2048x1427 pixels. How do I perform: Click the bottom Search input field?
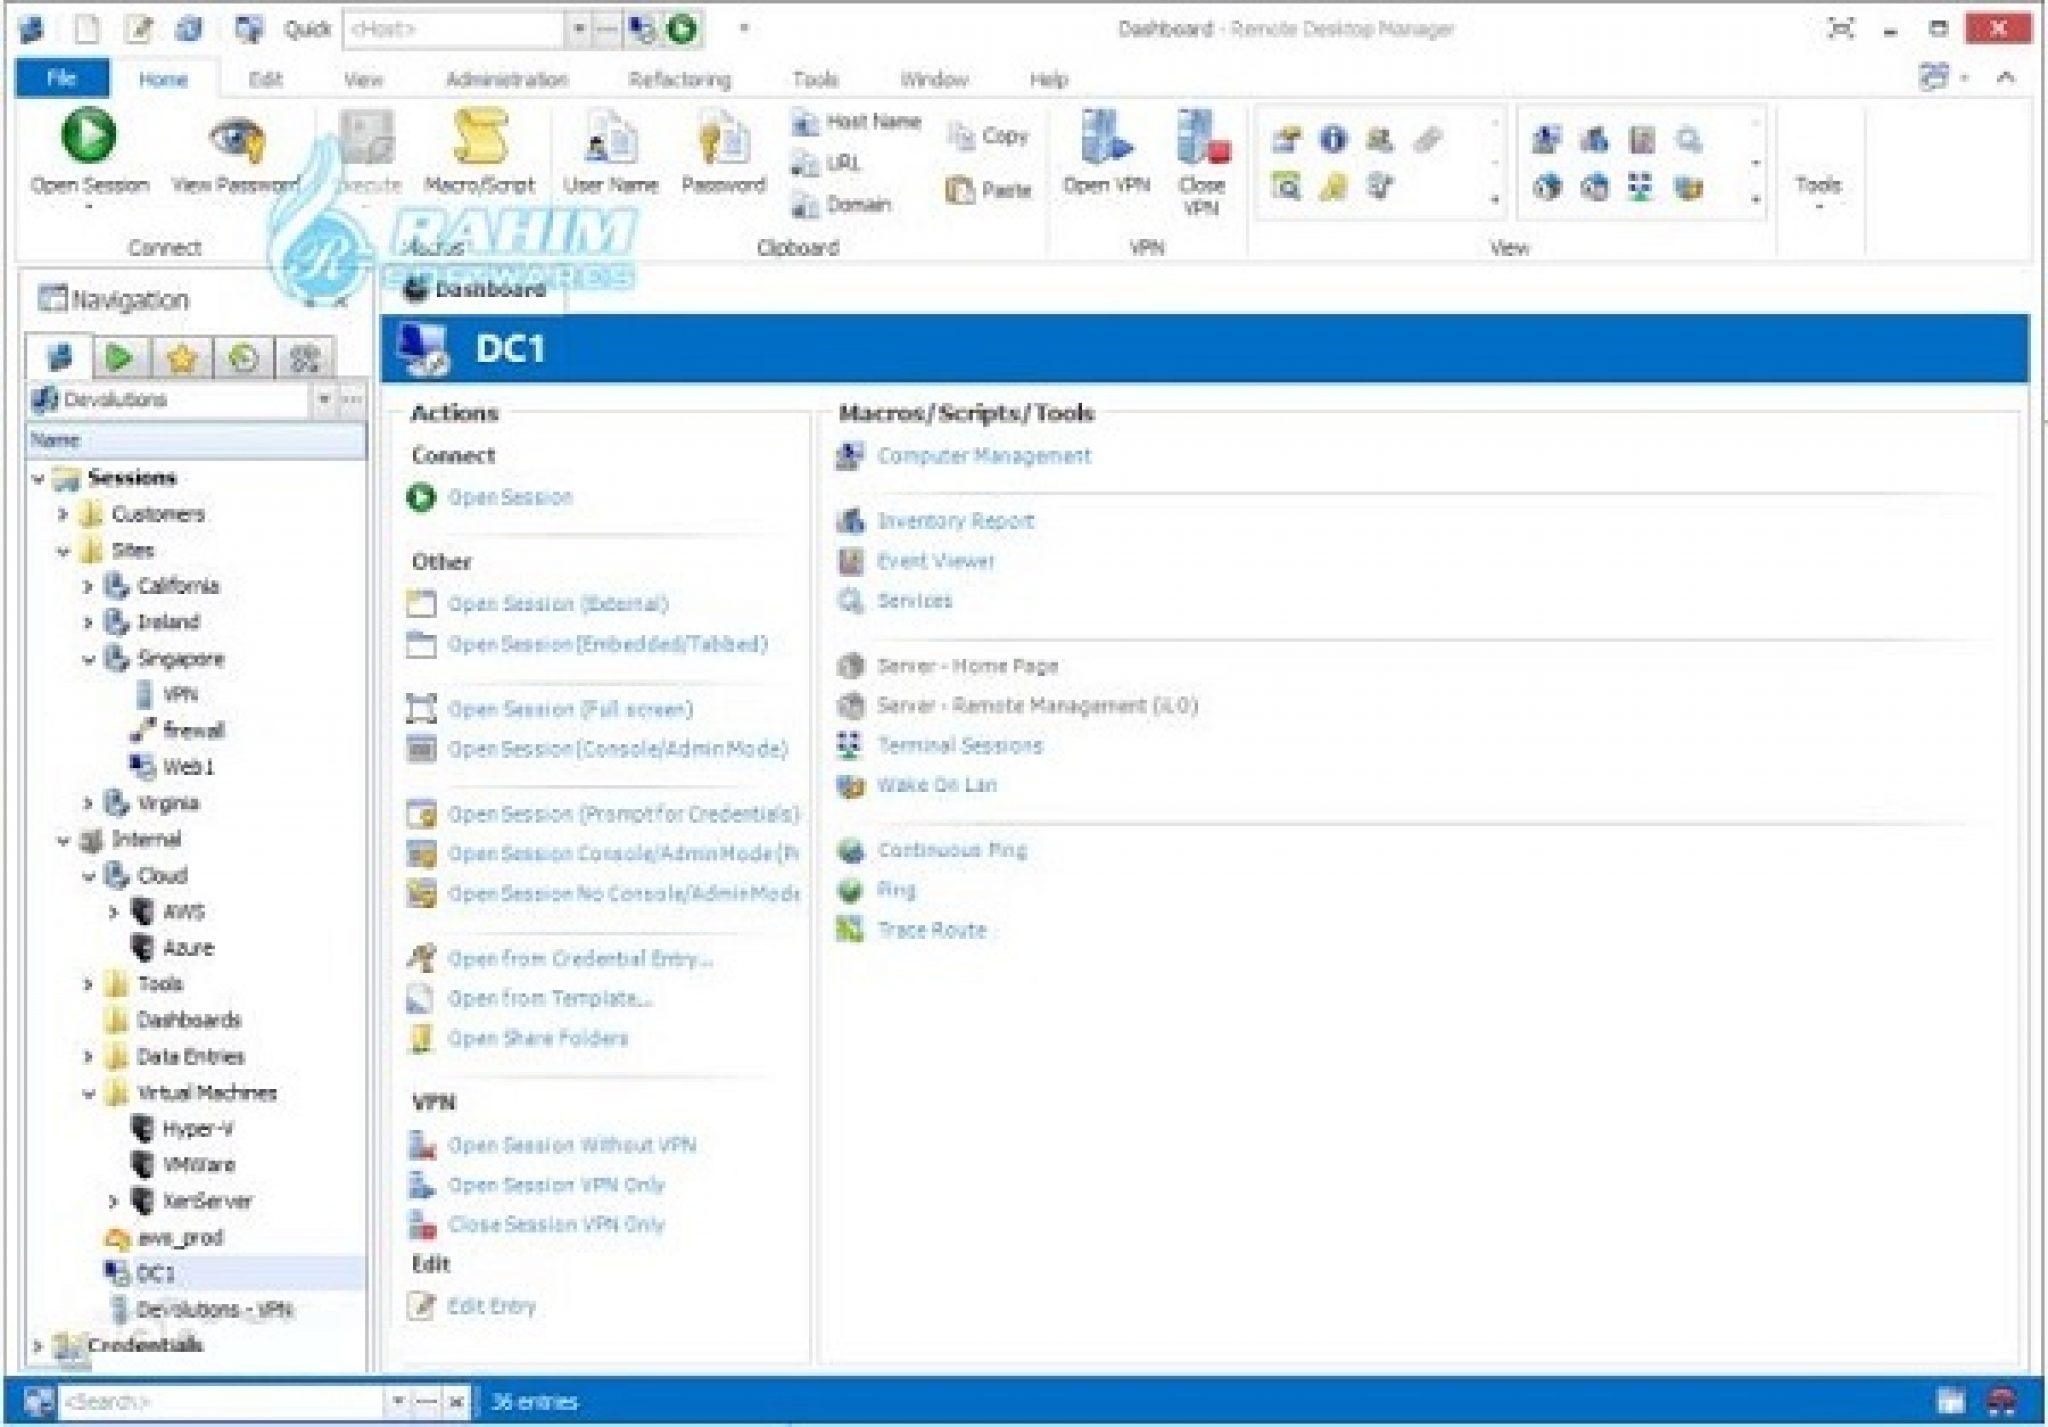220,1401
